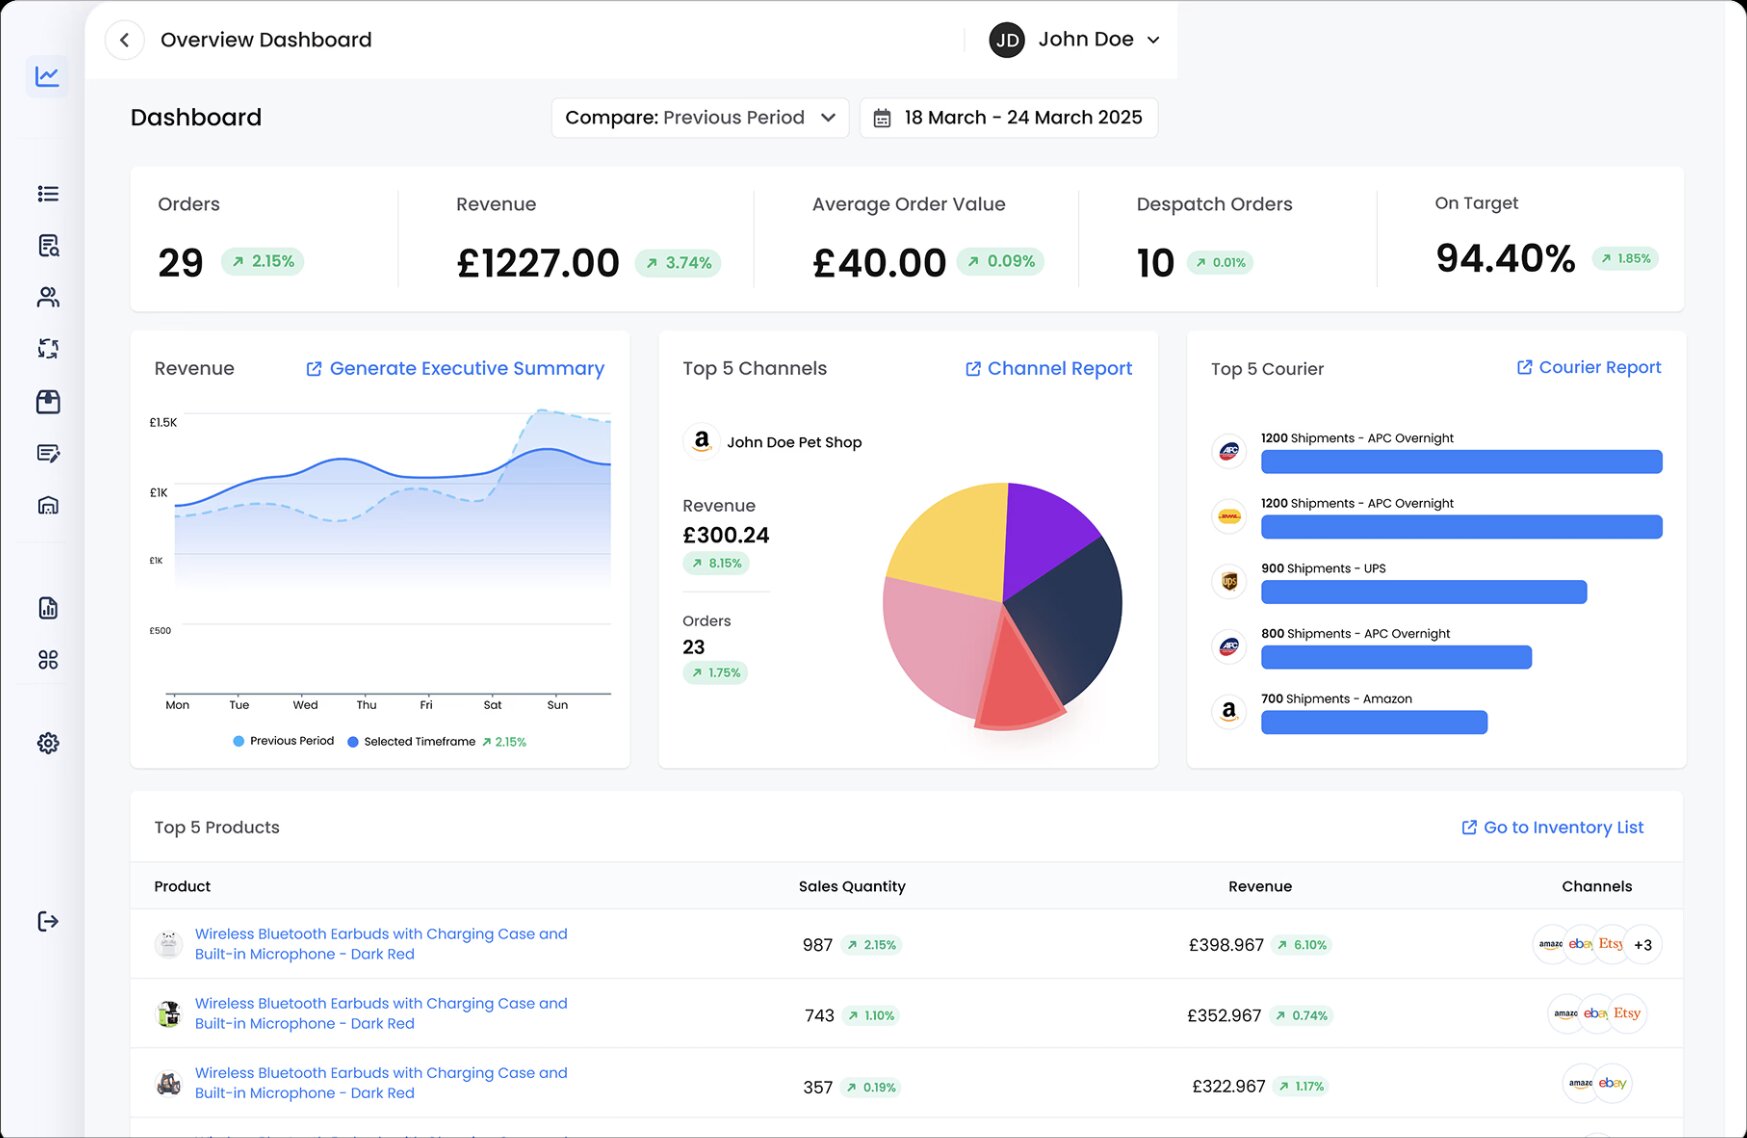Open the warehouse sidebar icon

[x=47, y=505]
